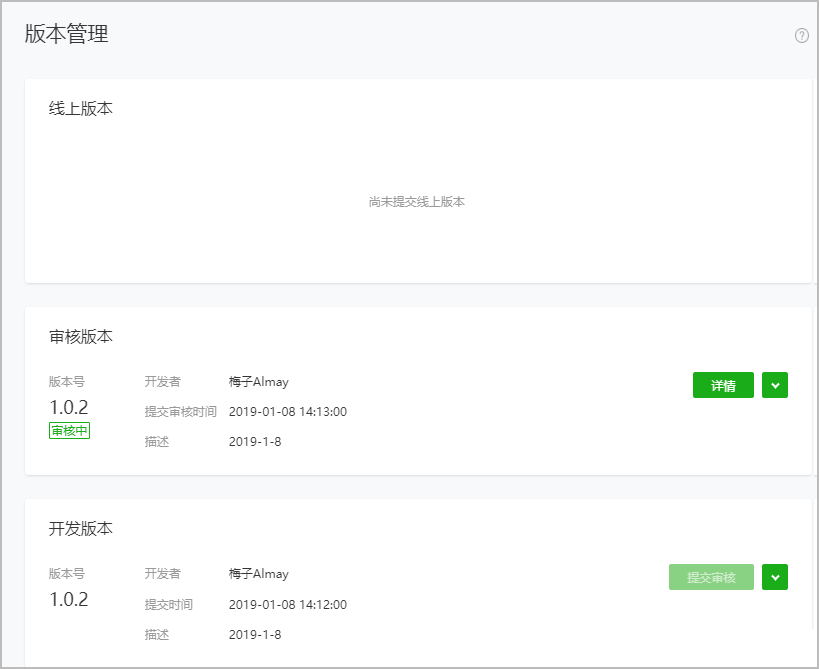Expand the dropdown arrow next to 详情
Viewport: 819px width, 669px height.
[x=775, y=385]
